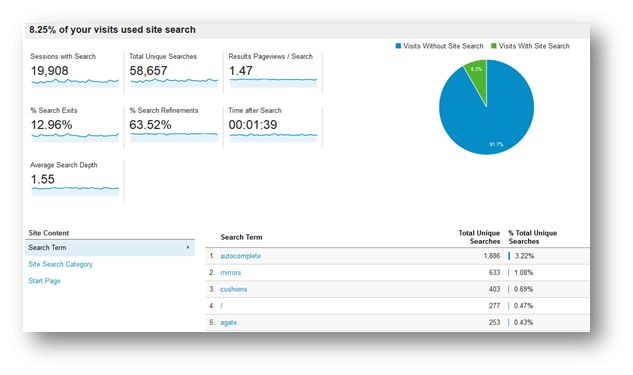Click the % Total Unique Searches column header
Image resolution: width=633 pixels, height=375 pixels.
[533, 237]
